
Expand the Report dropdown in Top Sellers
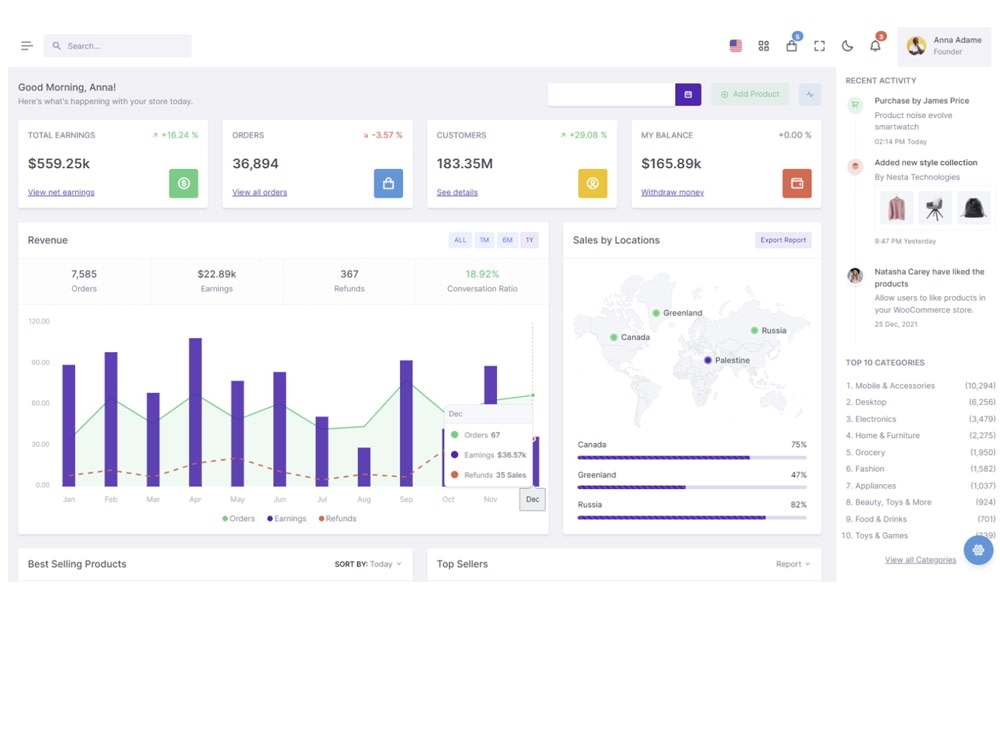pos(792,564)
